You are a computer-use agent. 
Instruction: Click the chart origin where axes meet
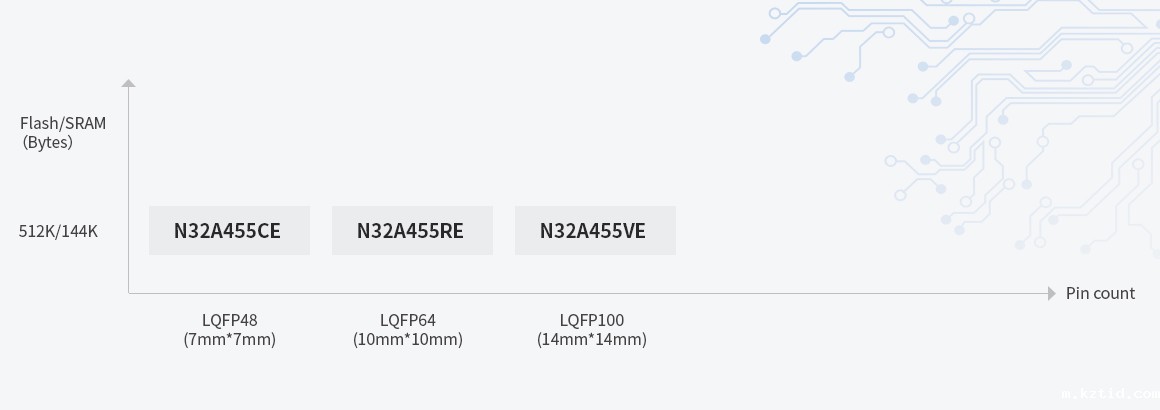tap(128, 293)
